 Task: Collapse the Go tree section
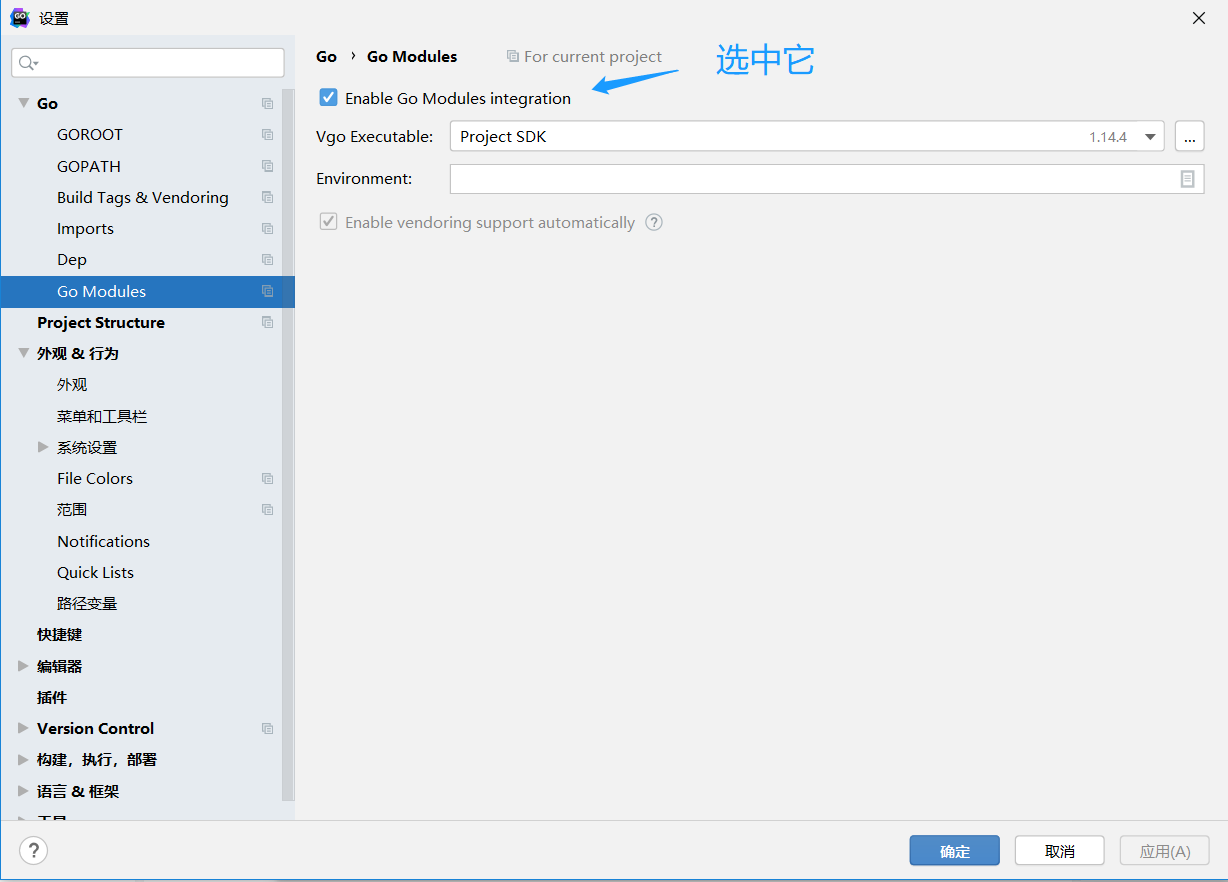(23, 103)
